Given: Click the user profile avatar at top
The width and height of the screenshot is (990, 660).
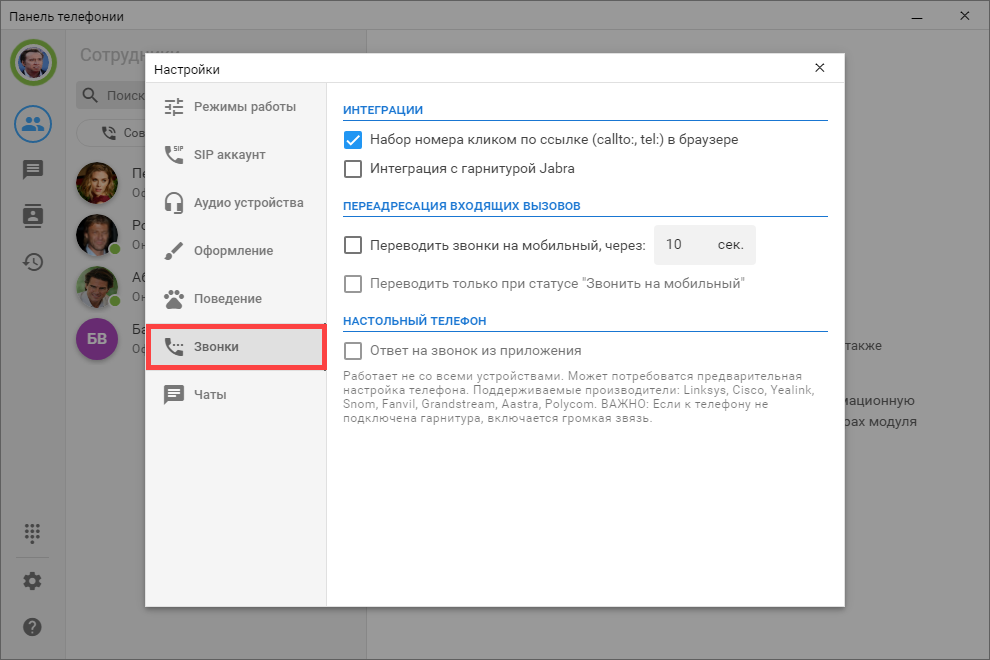Looking at the screenshot, I should pos(33,63).
